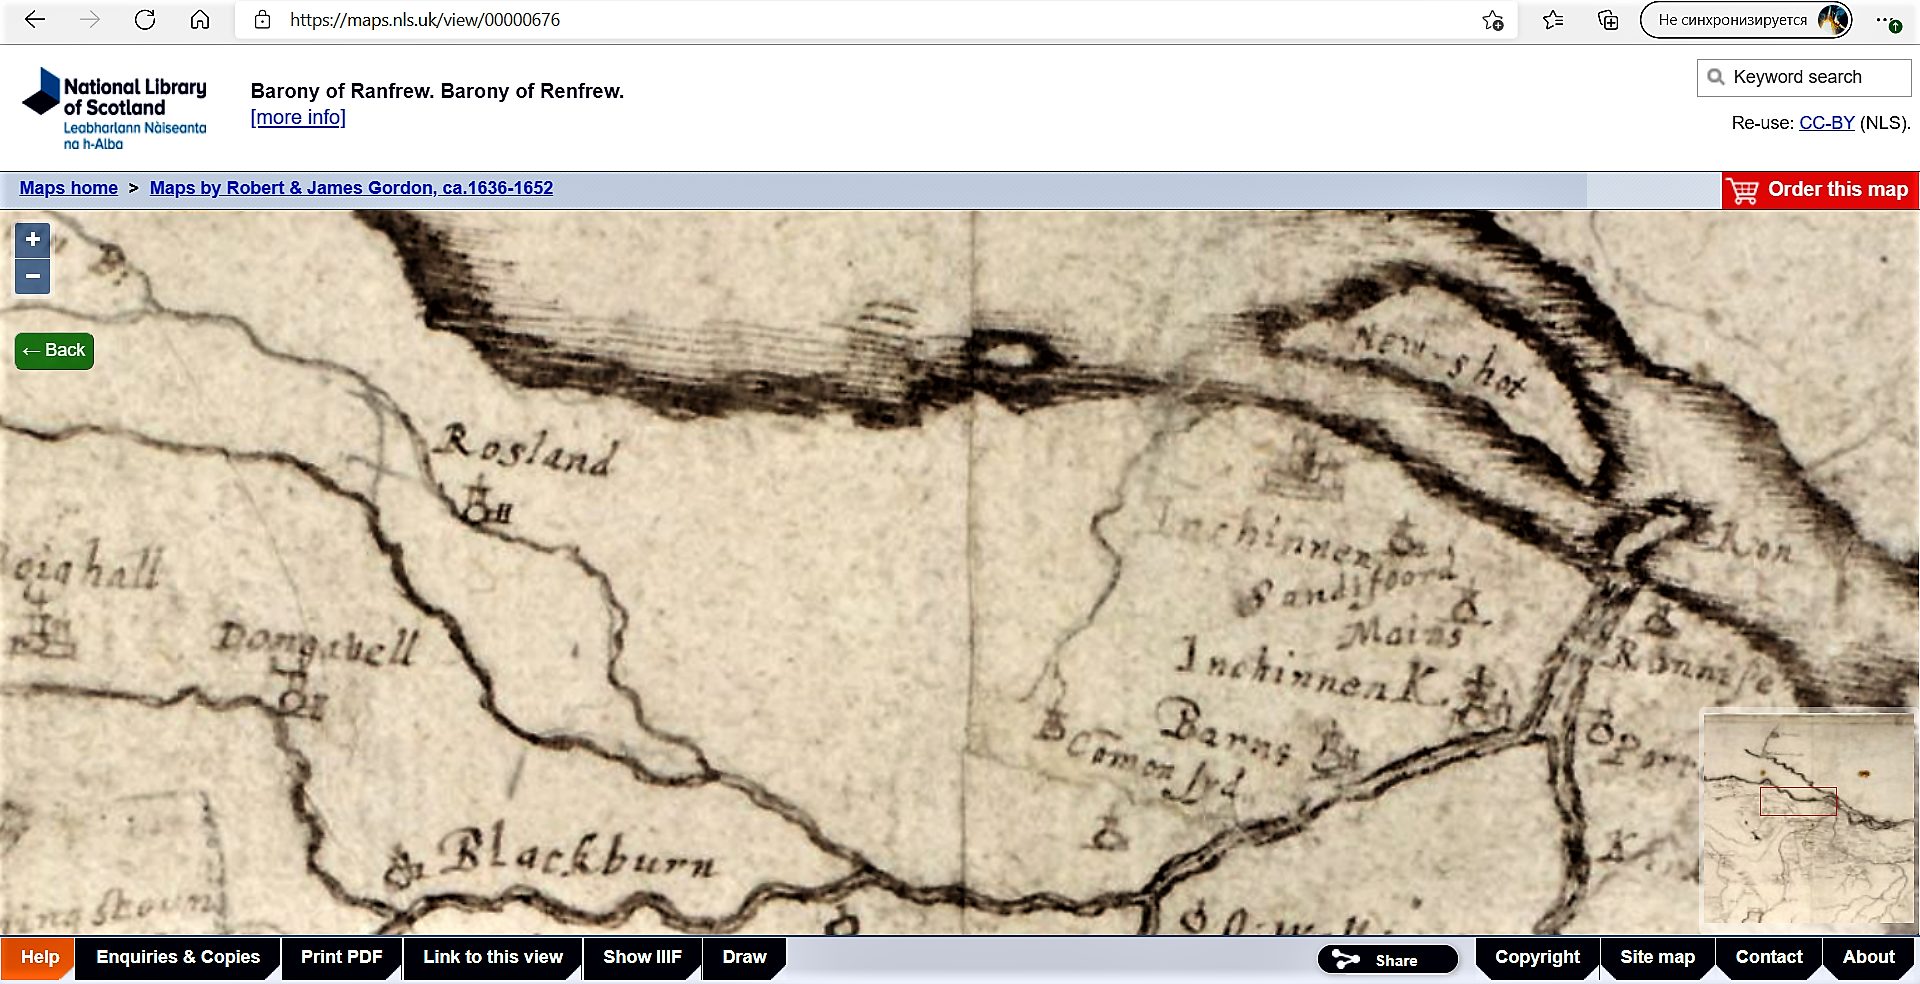Screen dimensions: 1920x984
Task: Zoom out of the map with minus
Action: 33,276
